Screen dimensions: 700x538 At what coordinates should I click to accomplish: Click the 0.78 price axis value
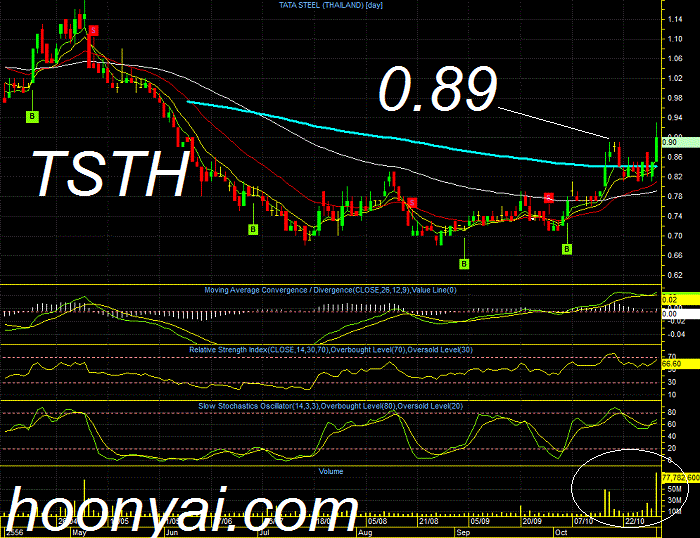(675, 196)
